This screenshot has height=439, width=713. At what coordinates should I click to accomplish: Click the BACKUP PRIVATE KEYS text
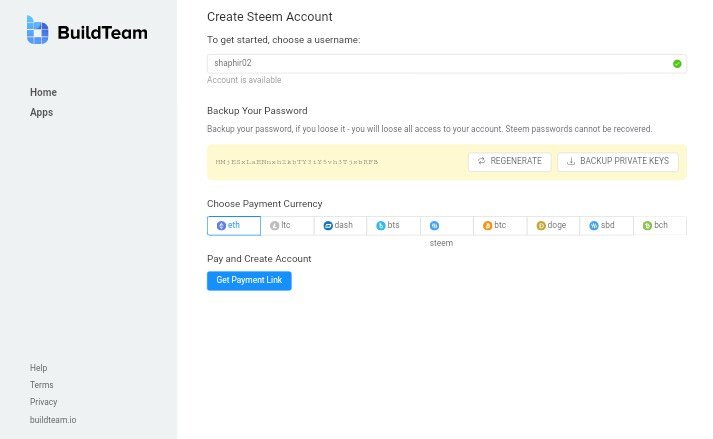[624, 161]
